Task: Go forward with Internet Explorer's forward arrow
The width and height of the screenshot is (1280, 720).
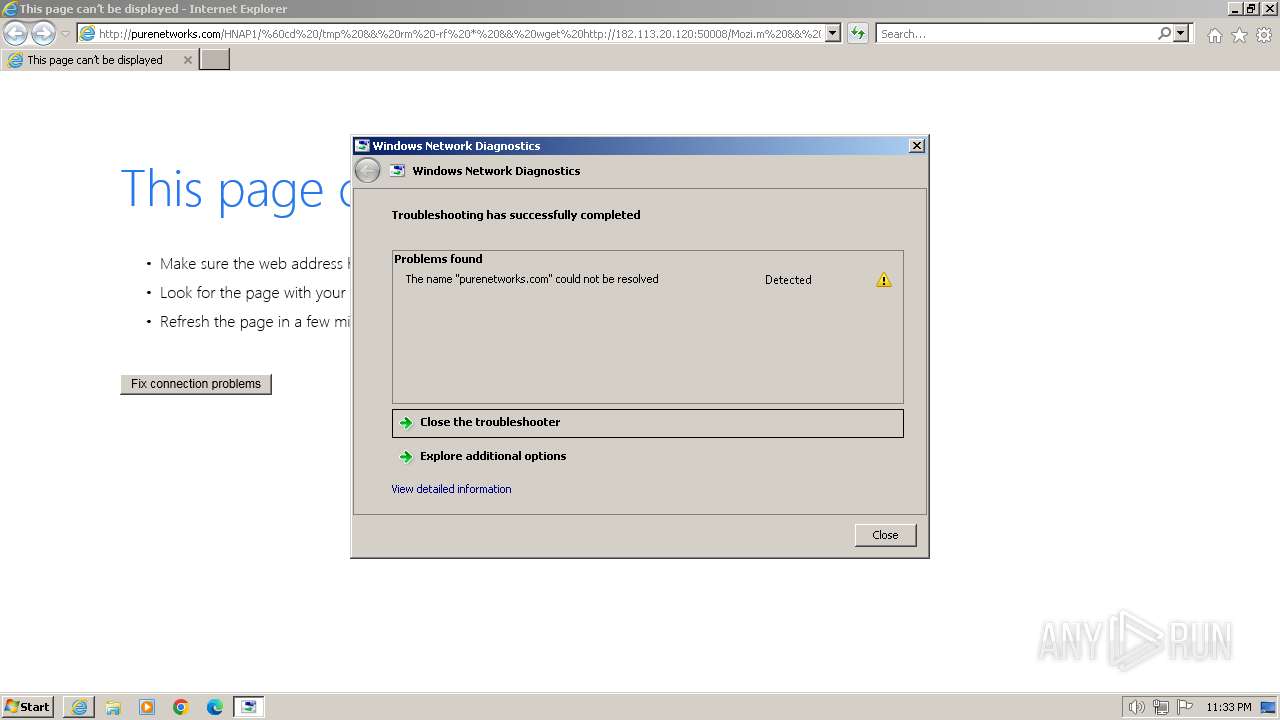Action: [42, 34]
